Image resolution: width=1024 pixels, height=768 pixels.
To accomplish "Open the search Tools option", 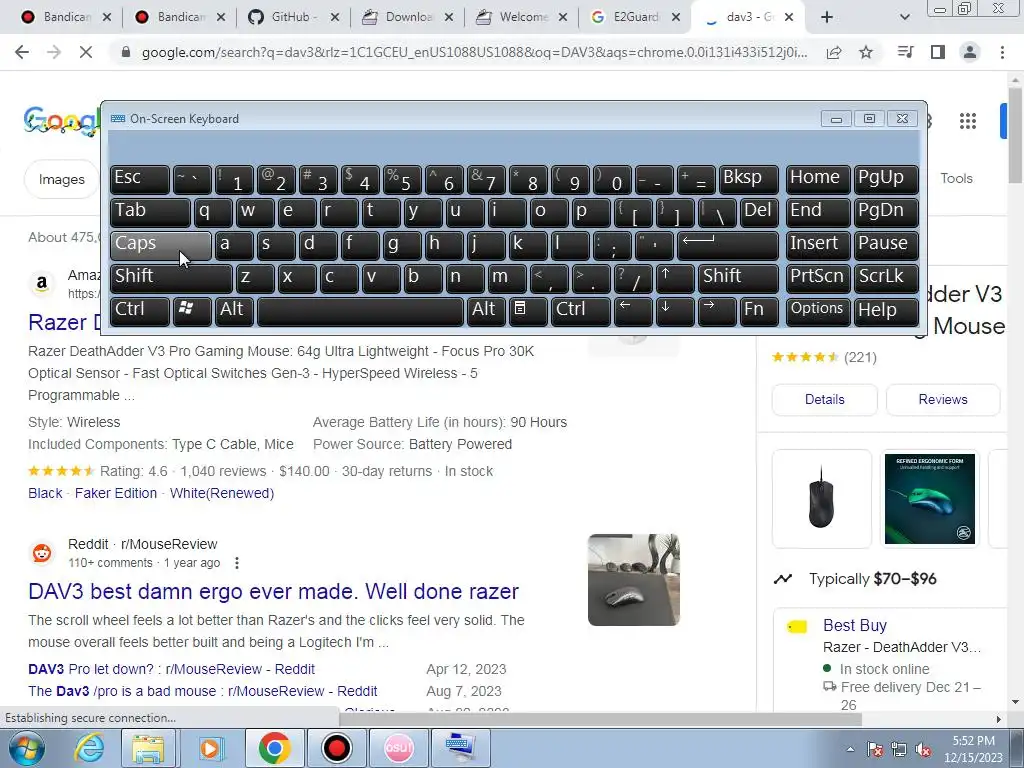I will [x=956, y=178].
